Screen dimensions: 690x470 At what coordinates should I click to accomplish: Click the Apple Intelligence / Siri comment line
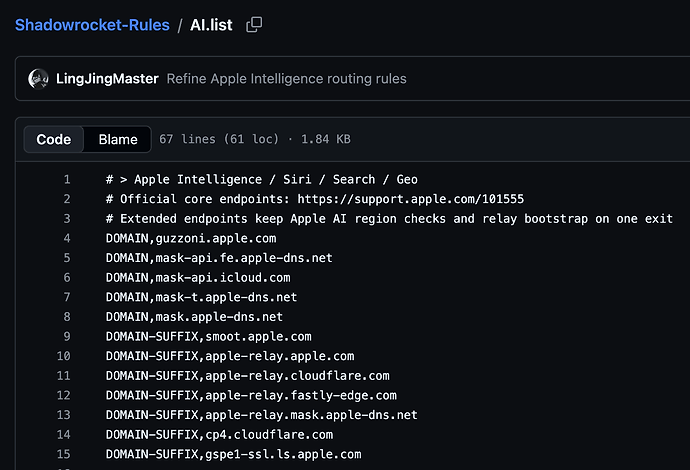[262, 180]
